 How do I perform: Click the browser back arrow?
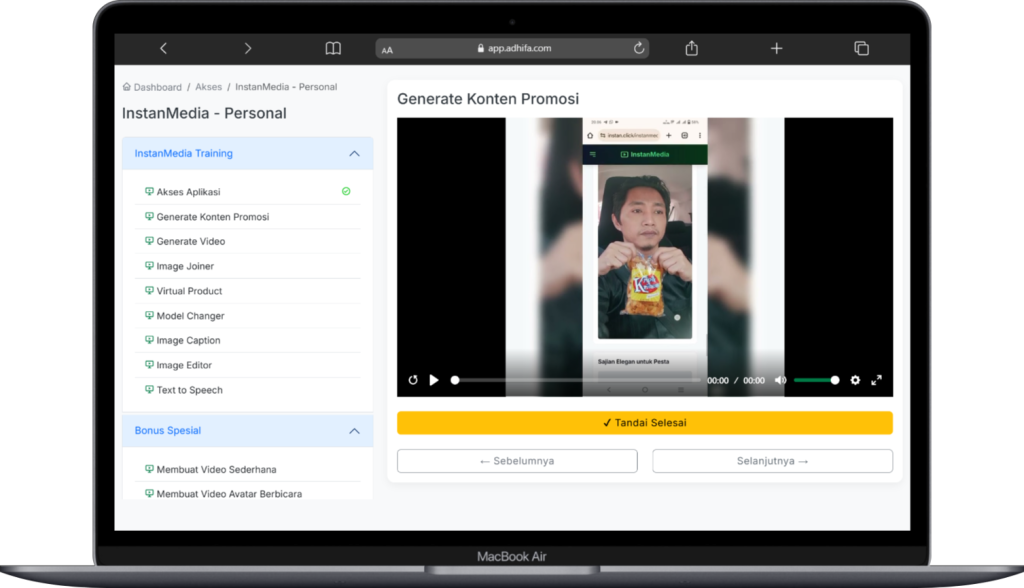tap(163, 48)
